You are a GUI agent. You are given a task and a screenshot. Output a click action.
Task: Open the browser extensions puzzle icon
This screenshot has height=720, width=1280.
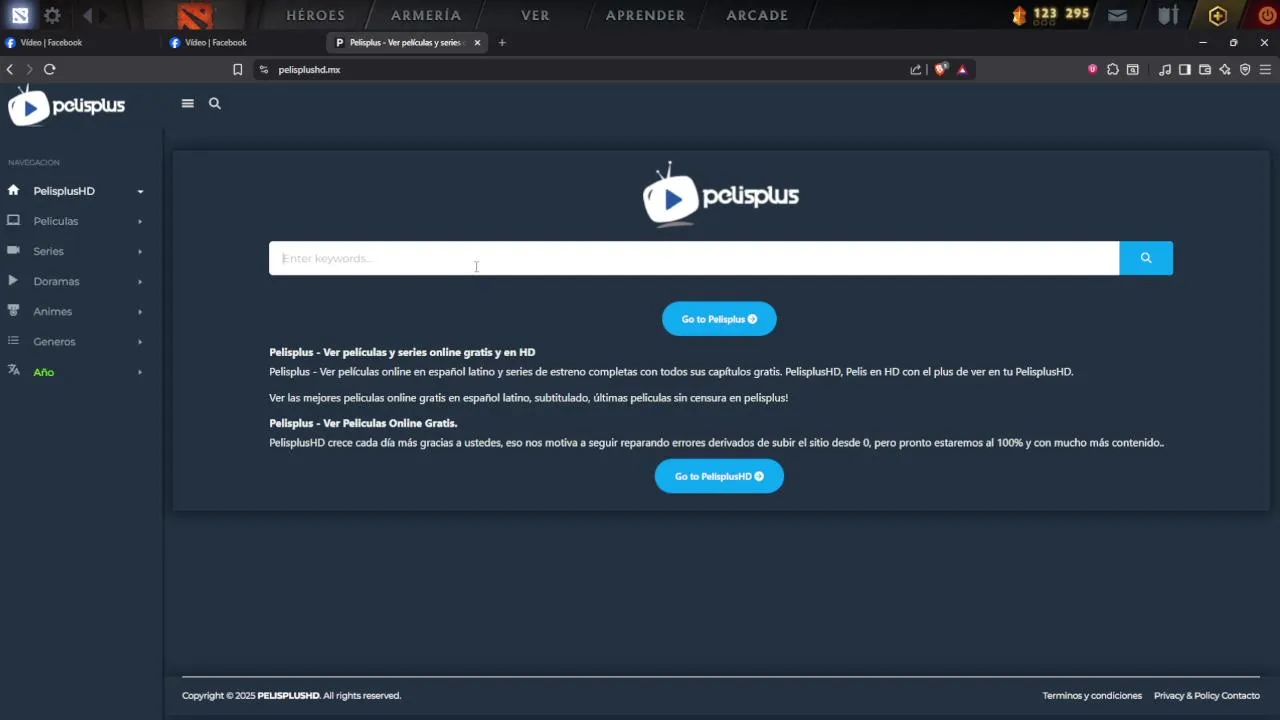point(1113,70)
